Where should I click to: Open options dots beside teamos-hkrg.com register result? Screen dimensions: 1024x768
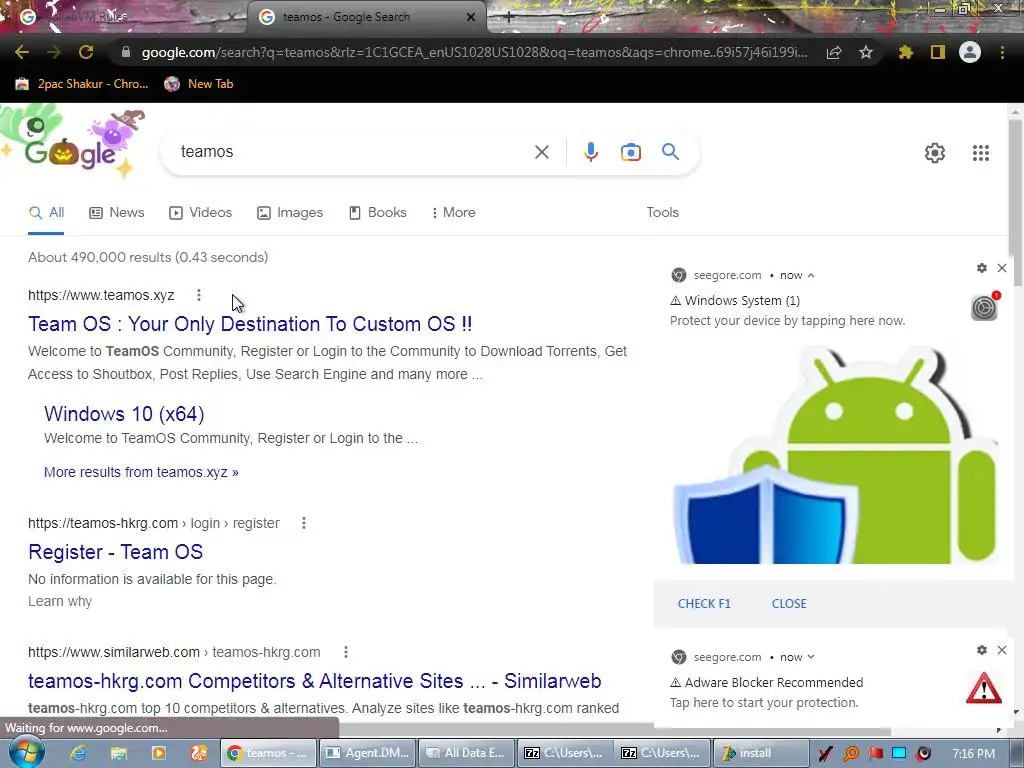point(304,523)
